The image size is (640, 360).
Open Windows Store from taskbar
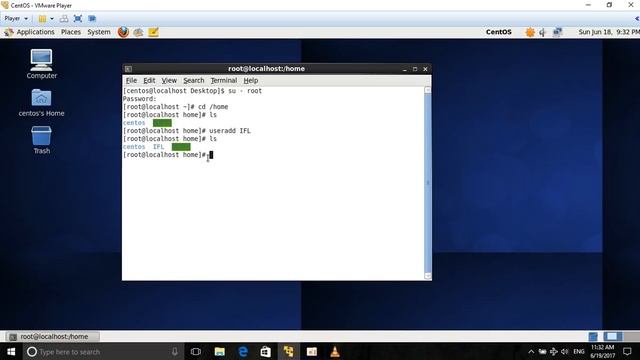pyautogui.click(x=266, y=351)
